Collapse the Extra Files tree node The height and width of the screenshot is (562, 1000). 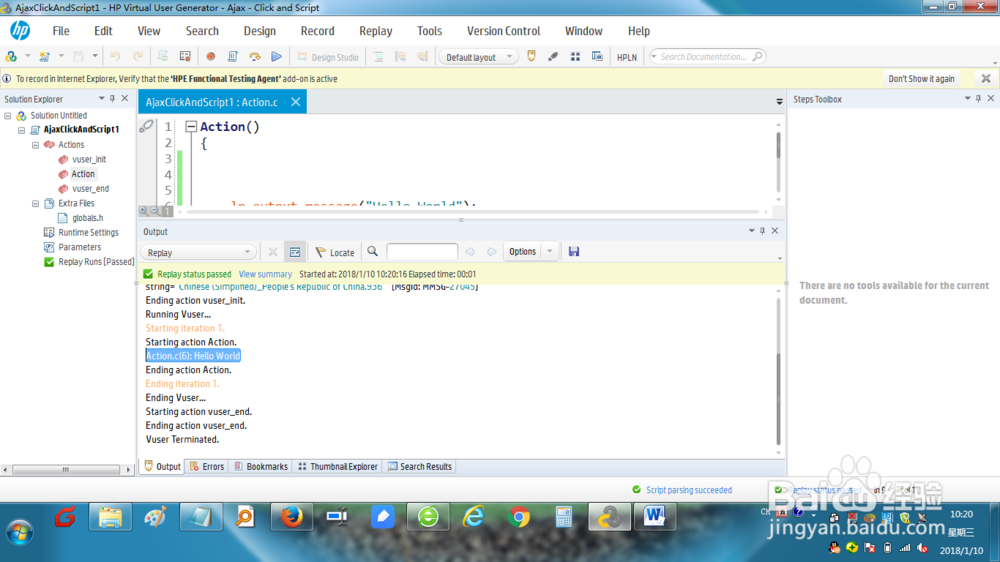point(36,203)
